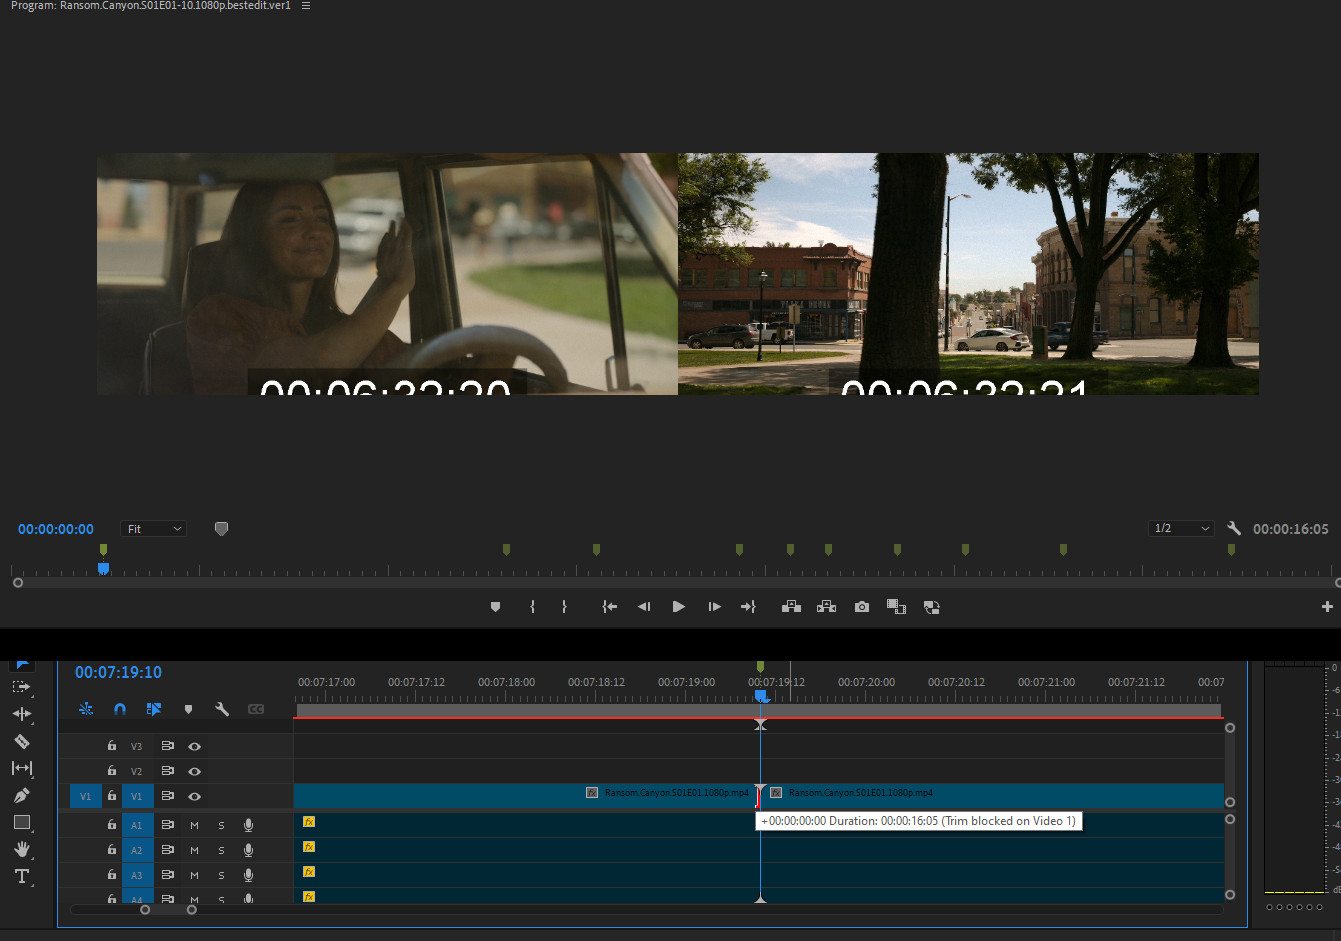The height and width of the screenshot is (941, 1341).
Task: Mute audio track A1
Action: 194,825
